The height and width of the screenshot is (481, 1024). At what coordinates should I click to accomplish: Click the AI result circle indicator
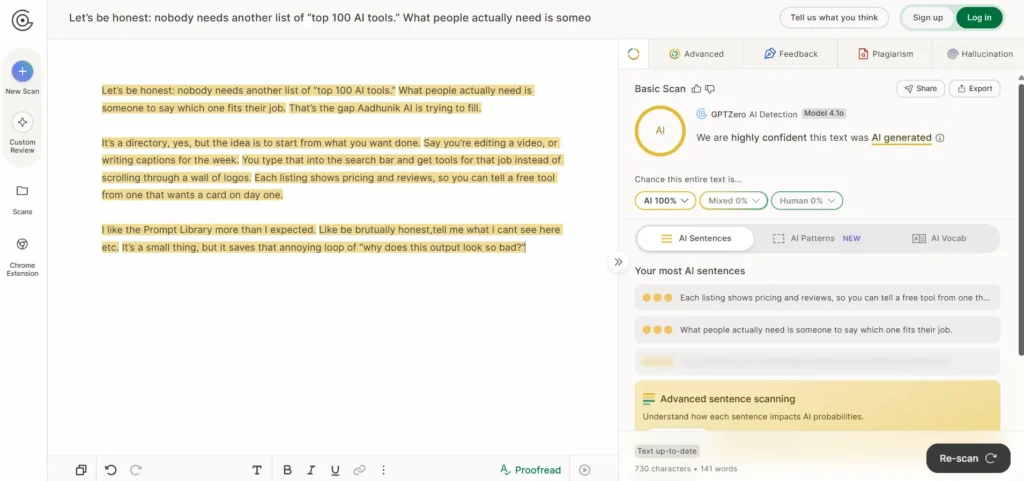coord(660,131)
